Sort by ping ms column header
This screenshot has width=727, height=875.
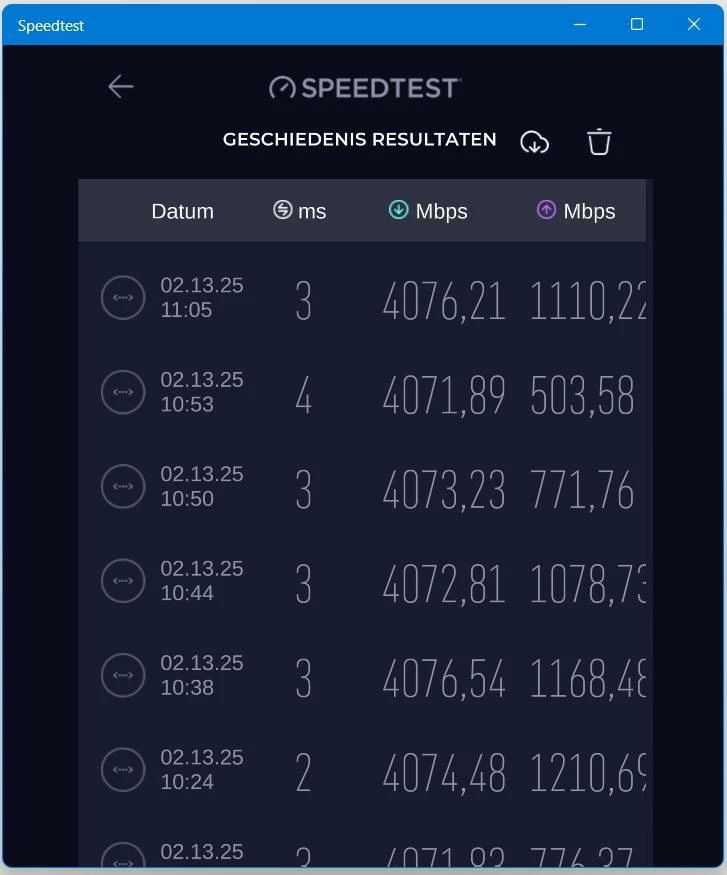[300, 211]
